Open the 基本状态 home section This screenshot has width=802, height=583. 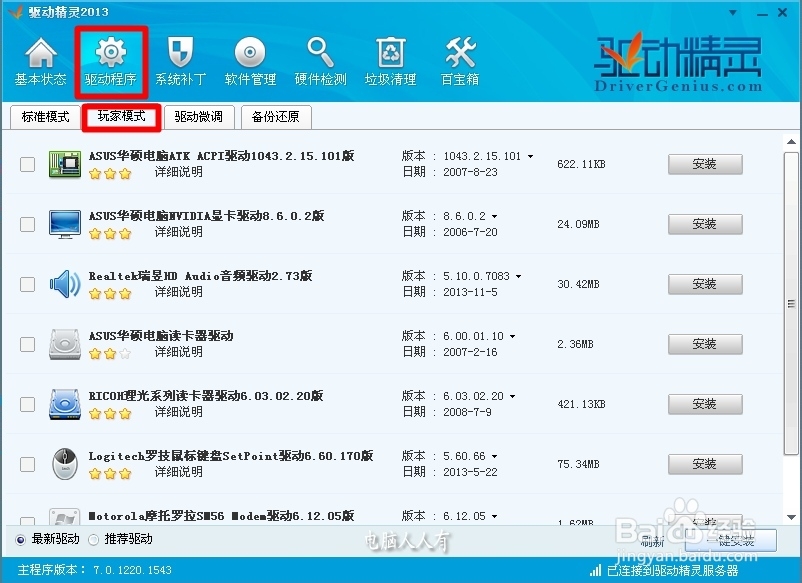pyautogui.click(x=40, y=61)
